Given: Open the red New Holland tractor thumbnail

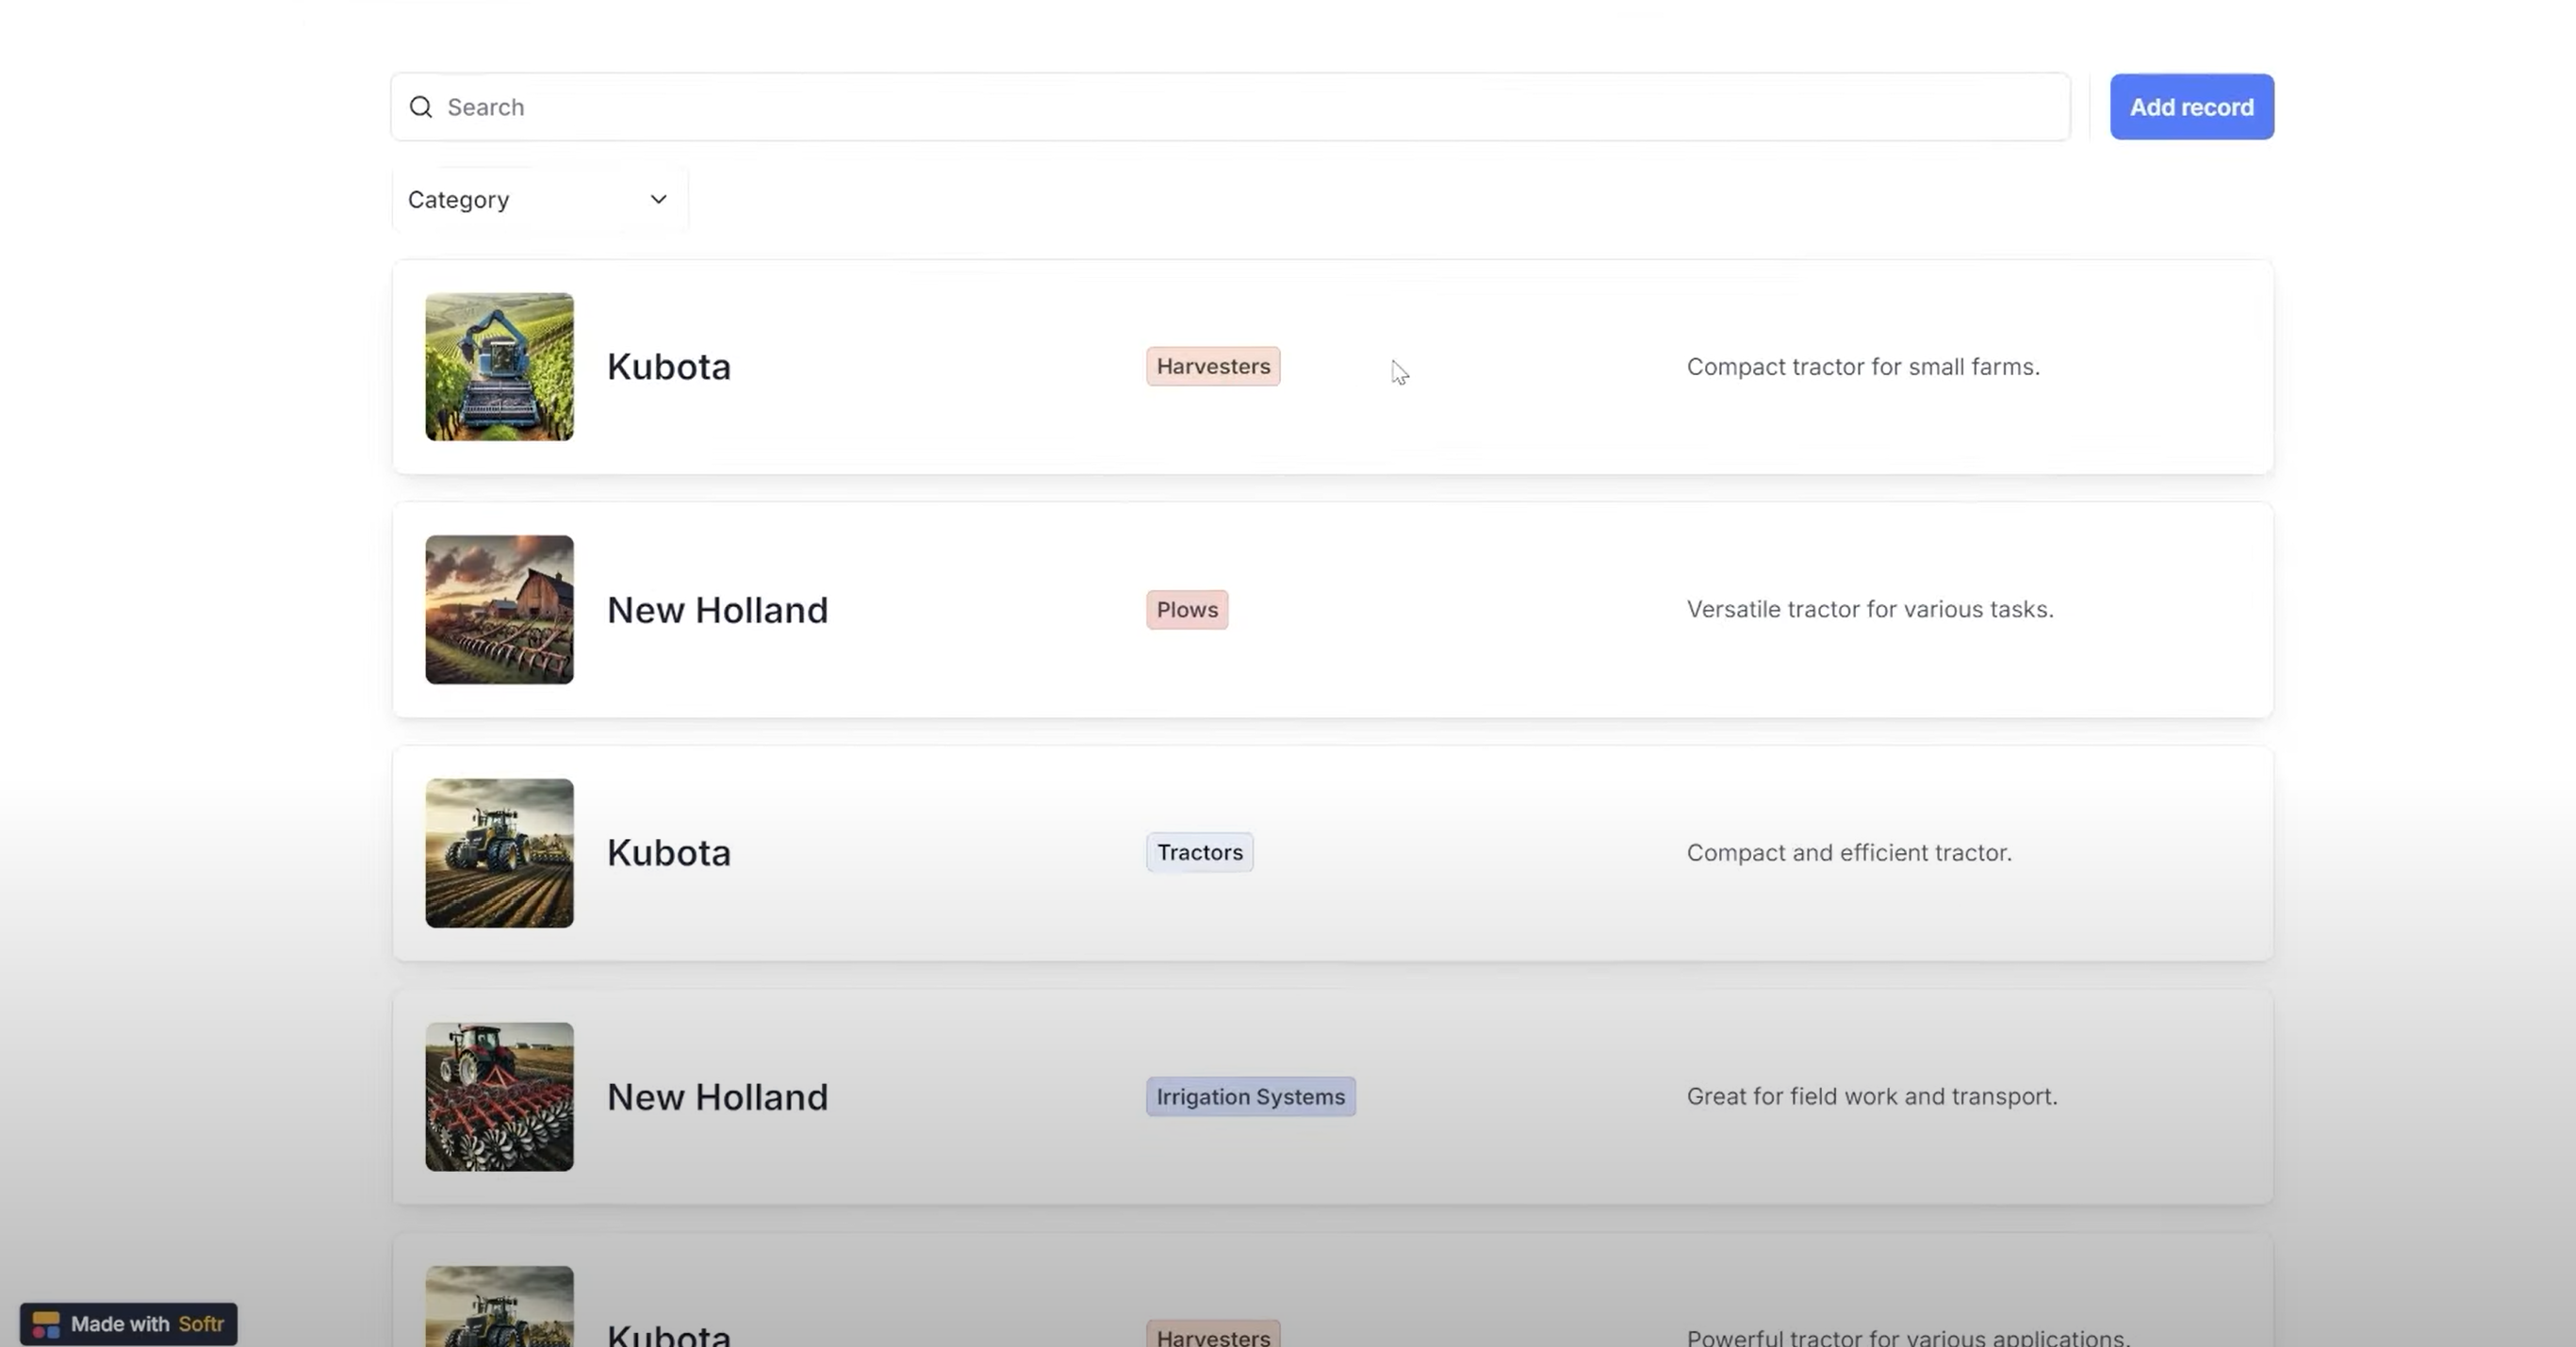Looking at the screenshot, I should [499, 1097].
